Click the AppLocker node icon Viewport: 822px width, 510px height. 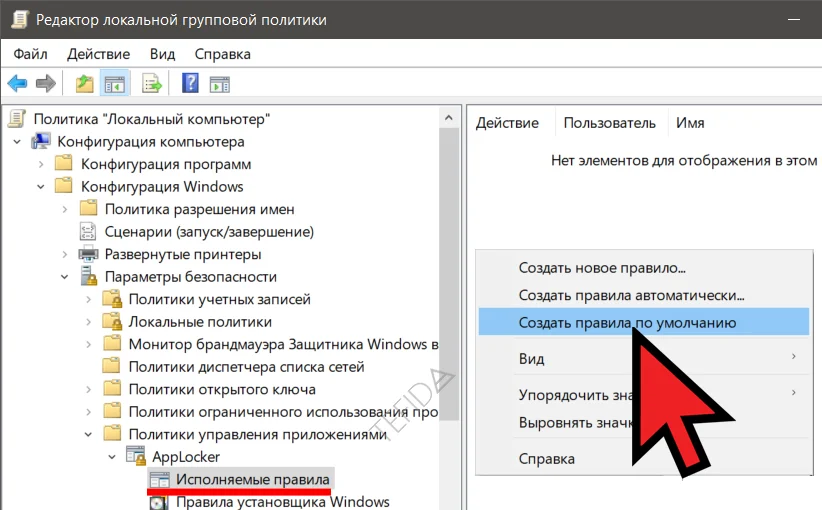tap(136, 456)
